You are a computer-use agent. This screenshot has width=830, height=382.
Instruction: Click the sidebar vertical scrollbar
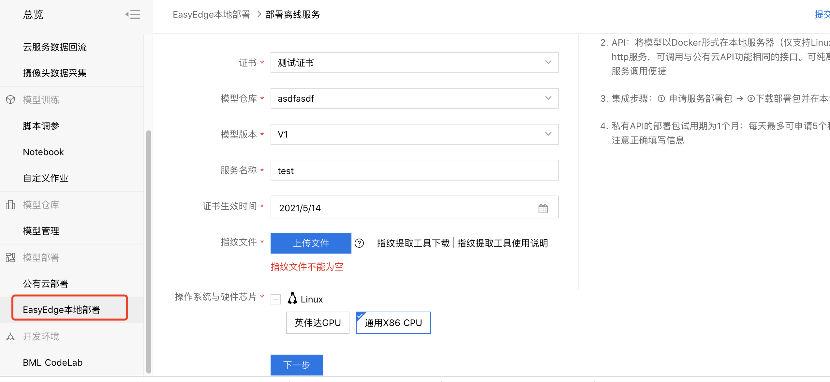tap(148, 251)
